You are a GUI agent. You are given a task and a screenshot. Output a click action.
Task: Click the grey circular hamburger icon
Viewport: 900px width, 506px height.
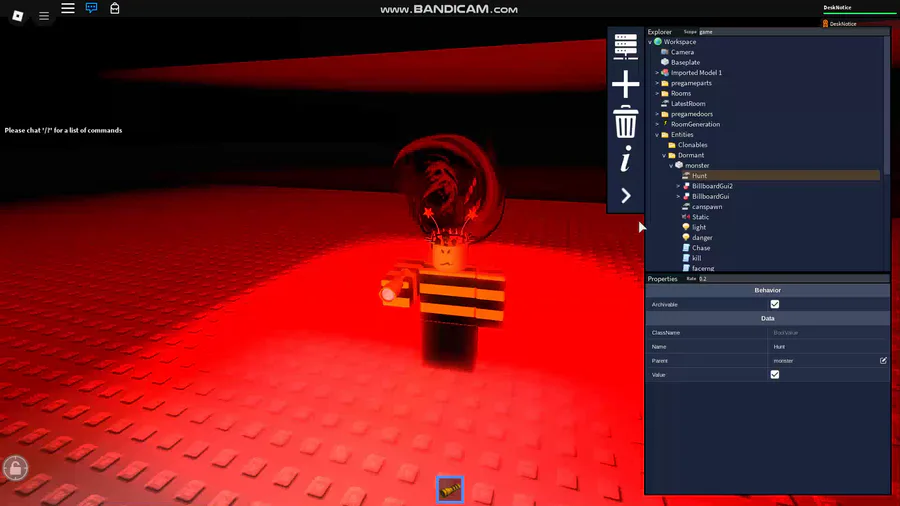[44, 16]
